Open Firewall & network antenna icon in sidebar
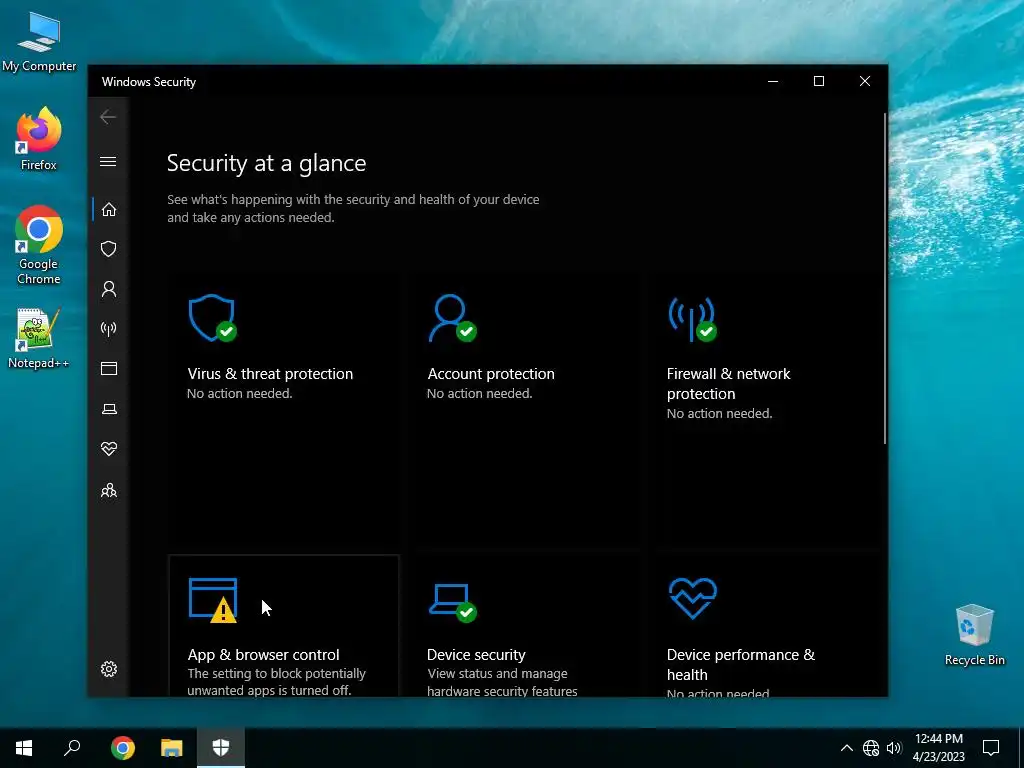 (x=108, y=328)
